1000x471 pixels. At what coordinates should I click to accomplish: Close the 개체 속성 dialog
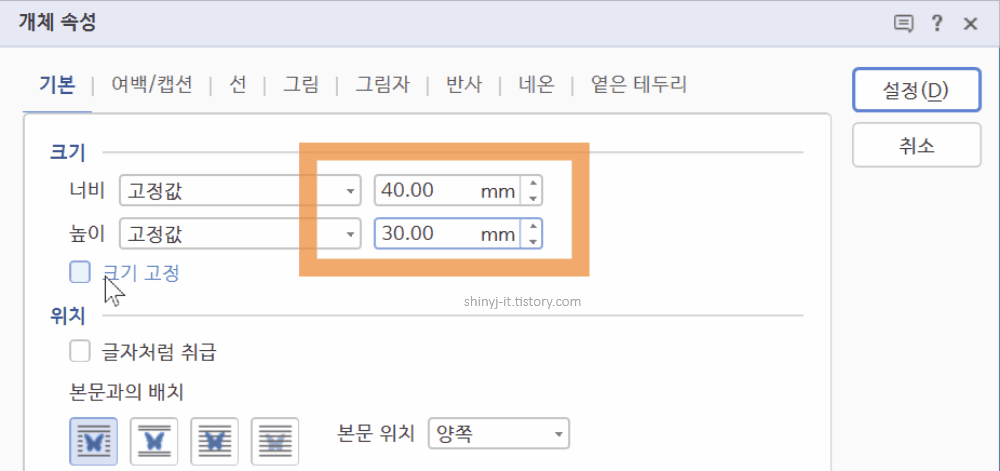point(971,25)
